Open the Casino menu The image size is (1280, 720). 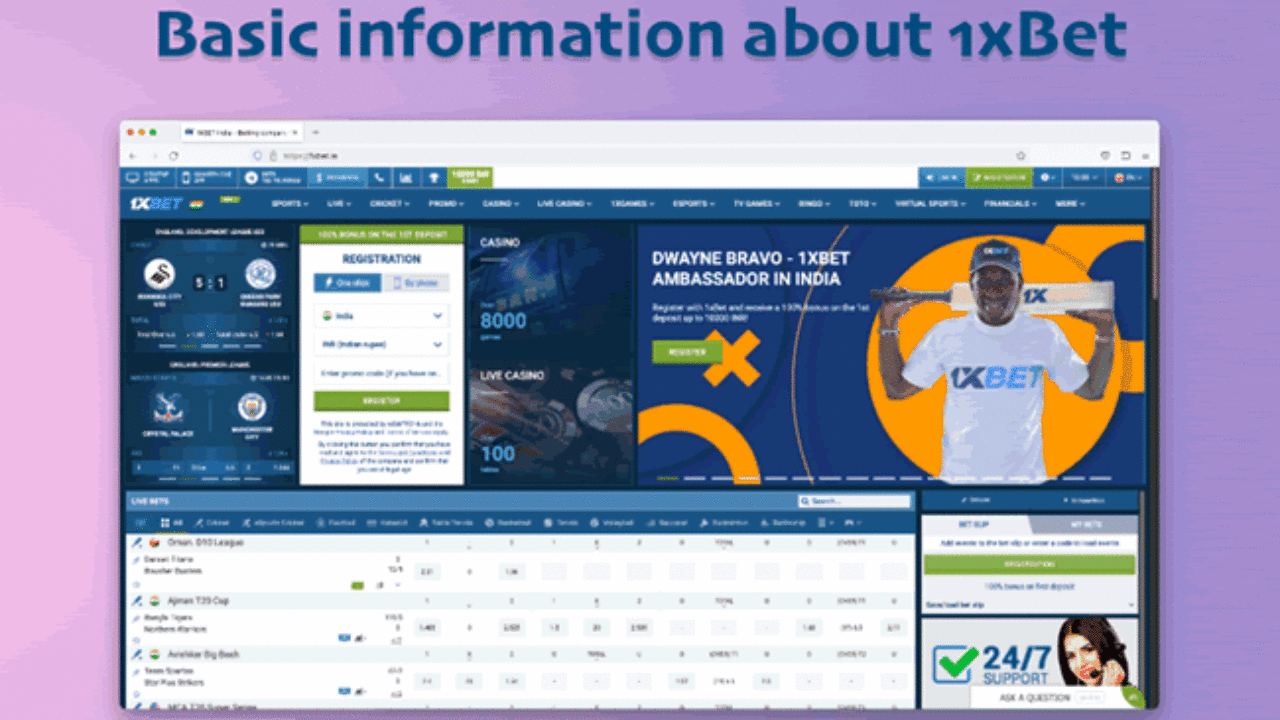pyautogui.click(x=500, y=203)
